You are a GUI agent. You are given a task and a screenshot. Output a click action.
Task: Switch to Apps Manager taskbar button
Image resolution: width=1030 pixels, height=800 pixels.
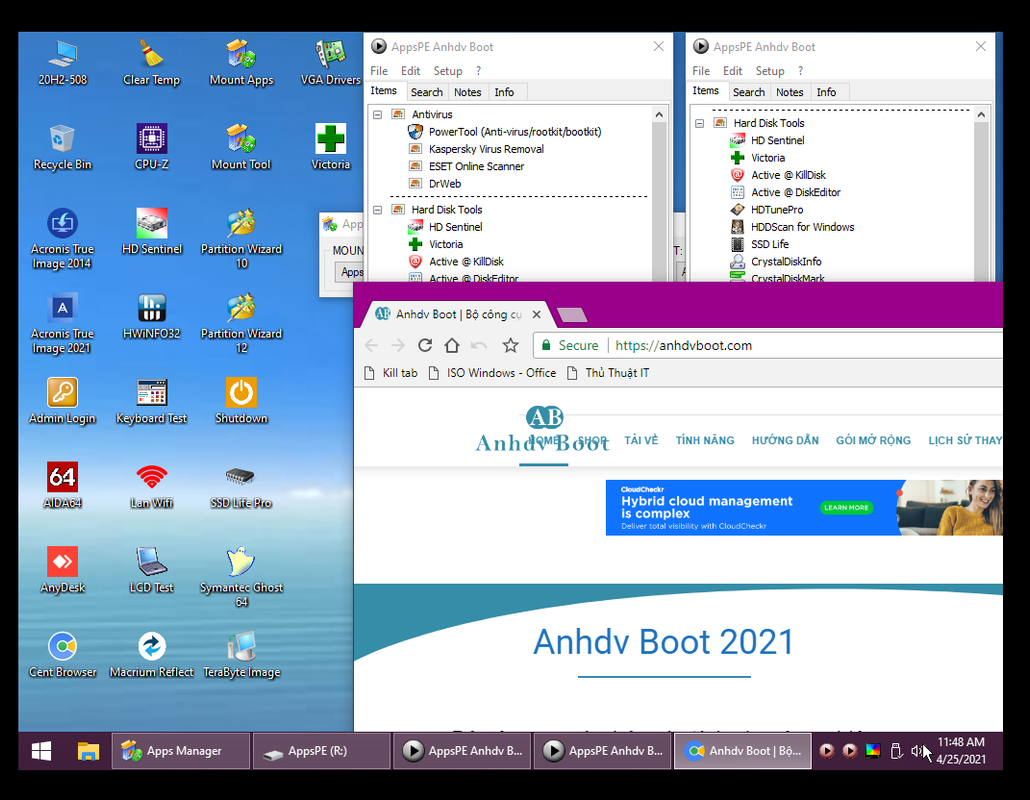(x=181, y=751)
